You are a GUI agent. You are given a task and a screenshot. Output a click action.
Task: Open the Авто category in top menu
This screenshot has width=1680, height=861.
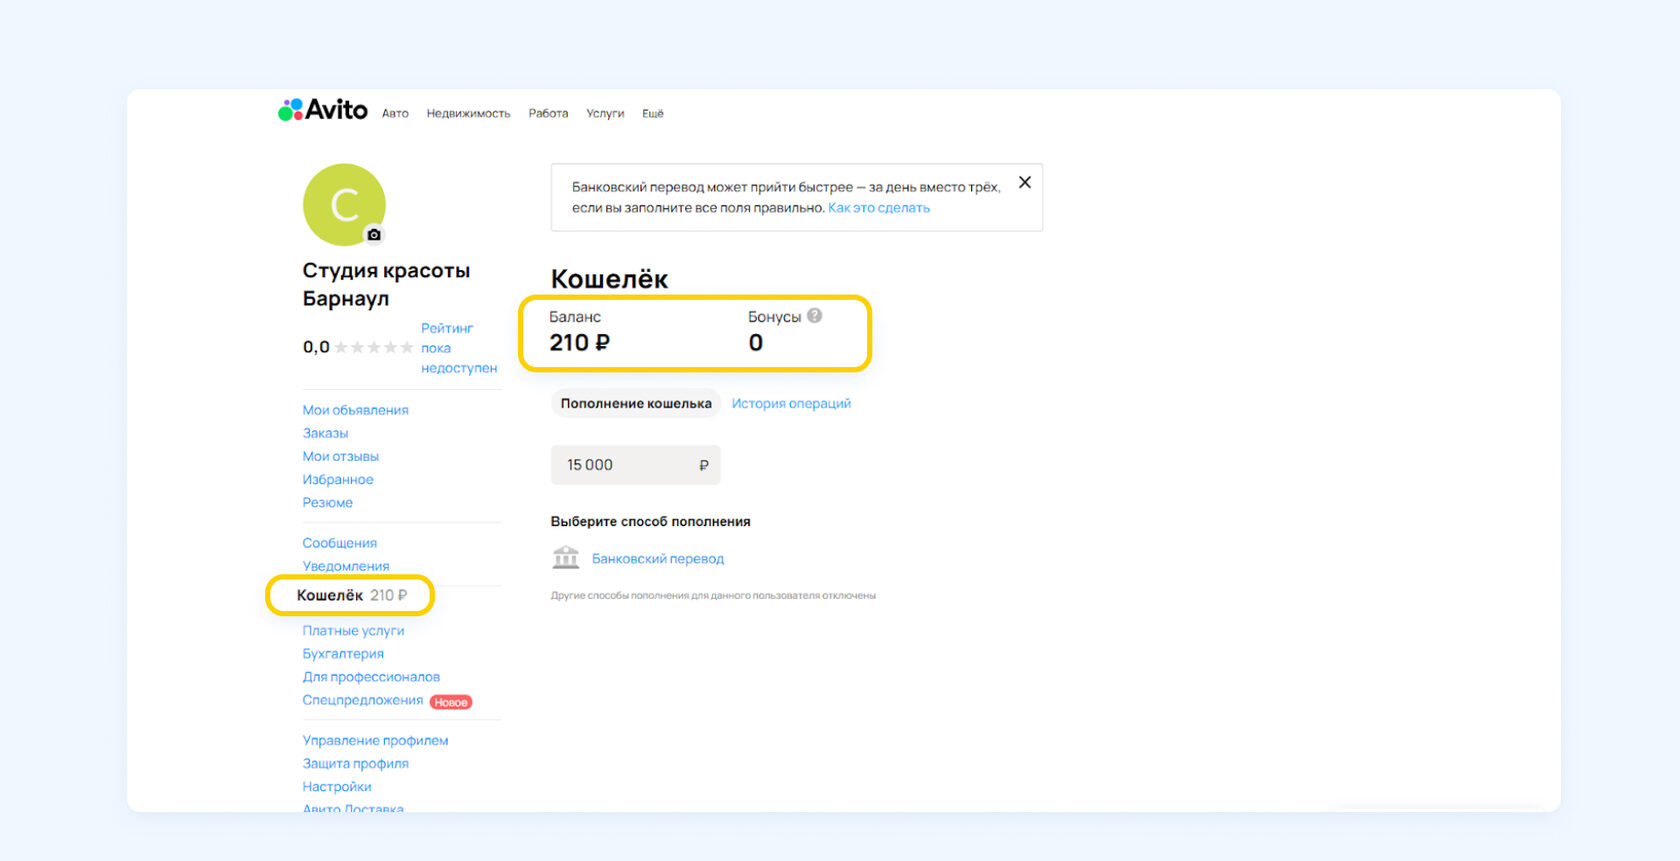coord(395,114)
